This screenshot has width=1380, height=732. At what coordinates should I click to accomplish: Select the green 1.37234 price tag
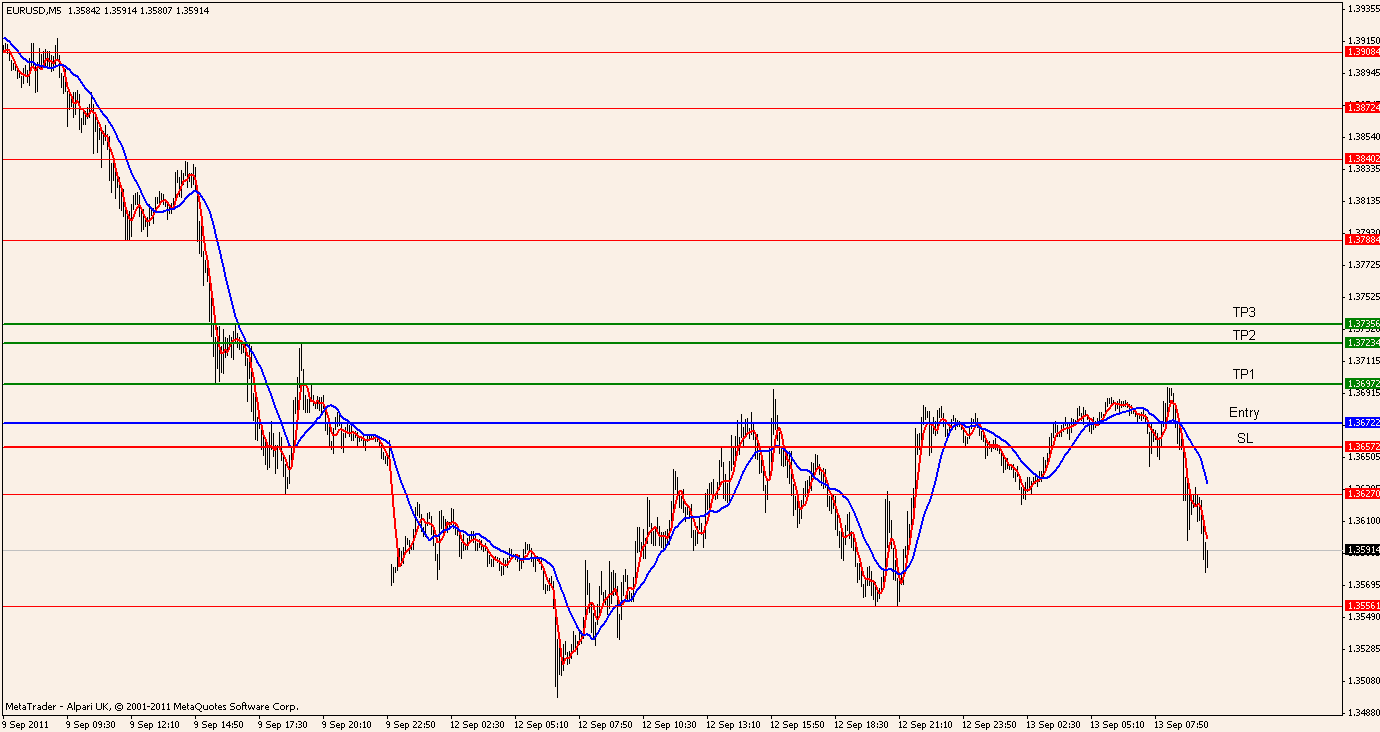[1362, 342]
